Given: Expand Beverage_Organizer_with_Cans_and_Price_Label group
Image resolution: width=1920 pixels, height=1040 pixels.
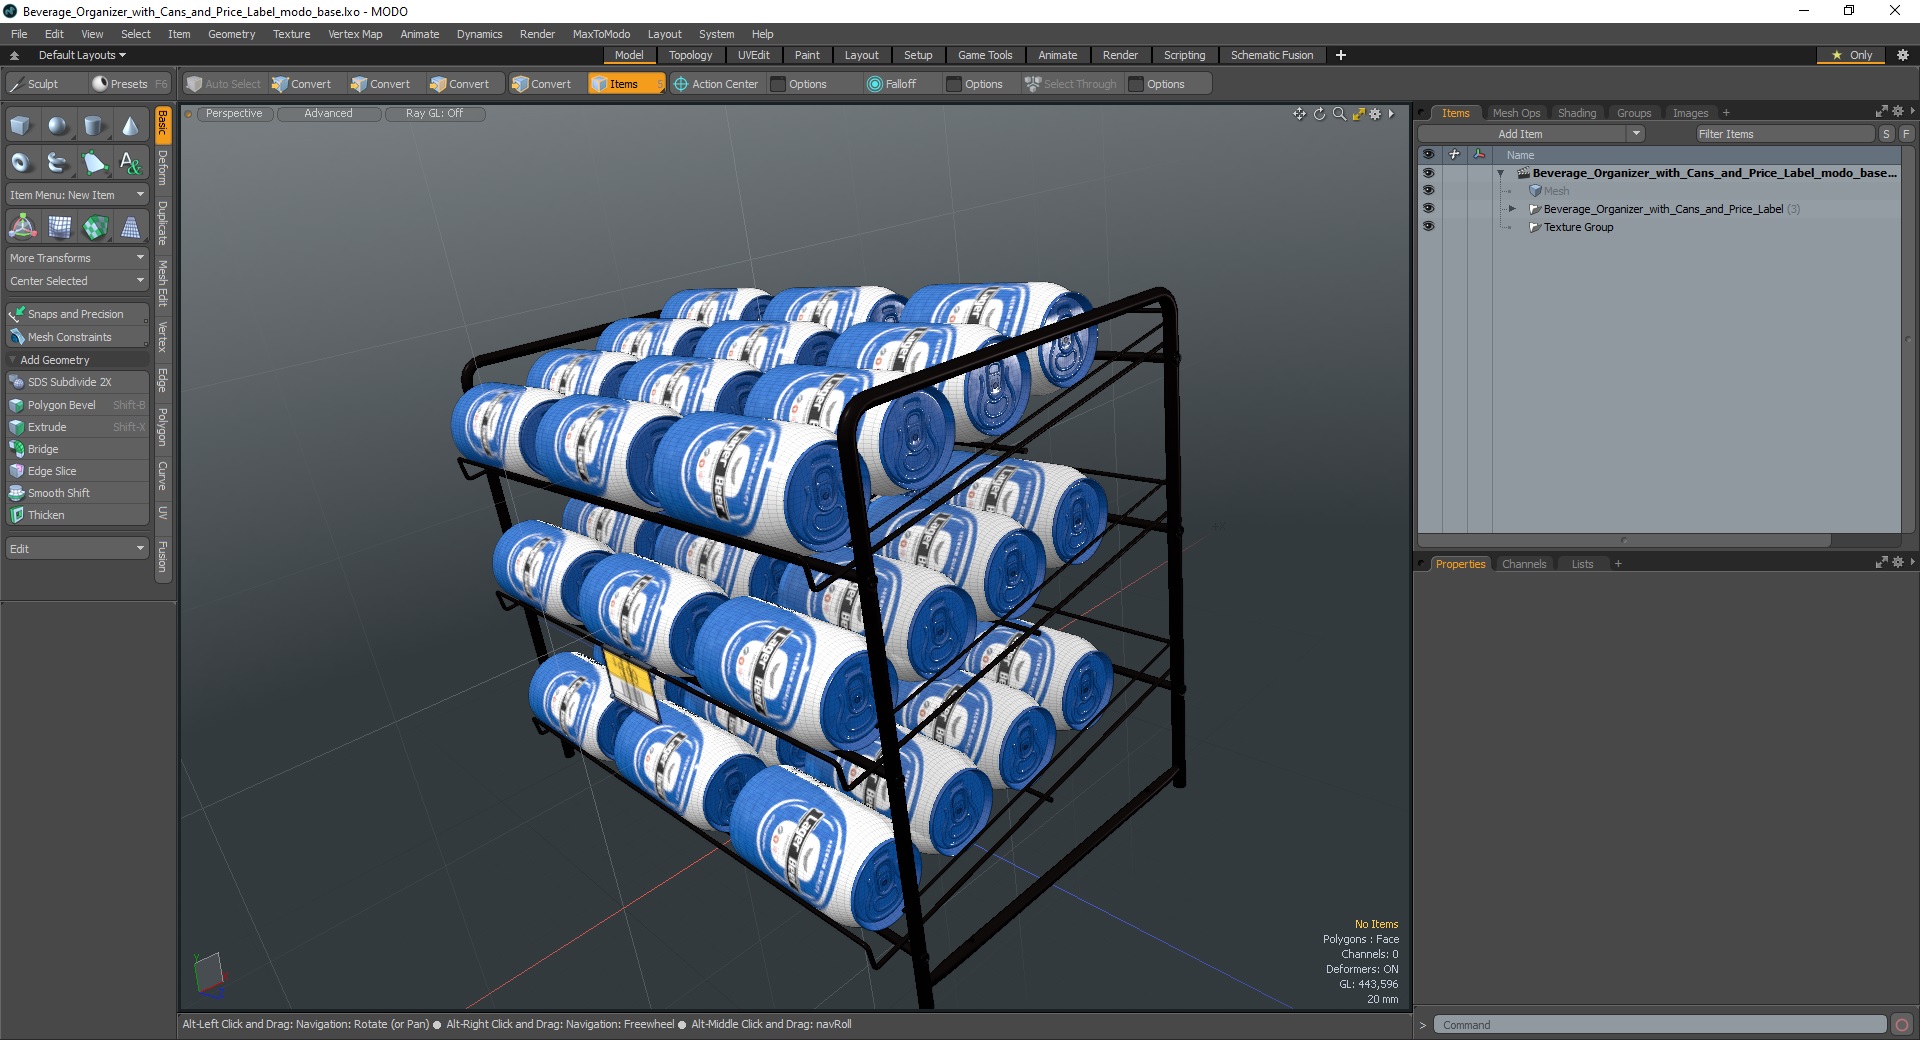Looking at the screenshot, I should point(1512,209).
